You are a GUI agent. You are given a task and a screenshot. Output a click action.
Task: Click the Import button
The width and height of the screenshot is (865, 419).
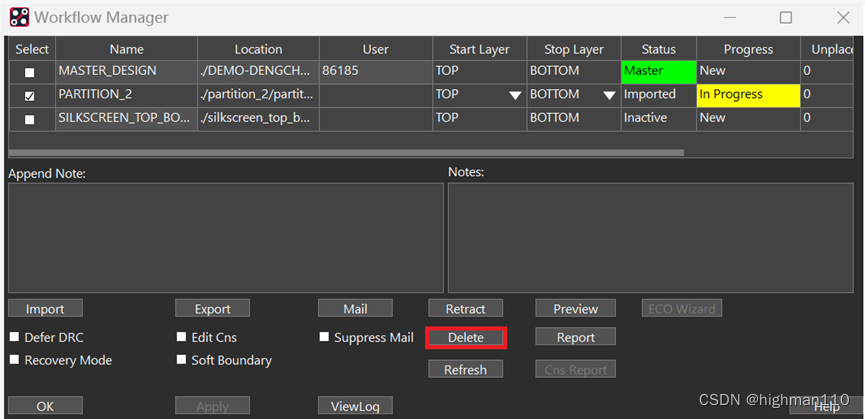pos(45,309)
